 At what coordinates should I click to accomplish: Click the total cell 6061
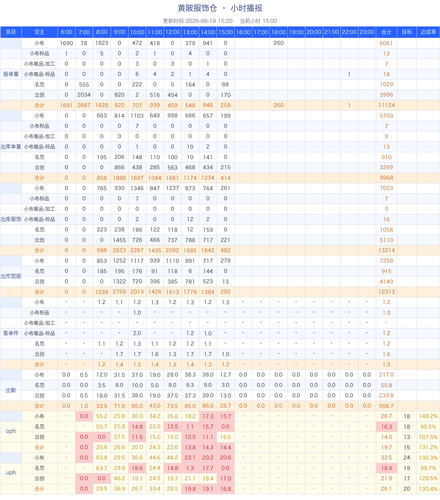386,43
